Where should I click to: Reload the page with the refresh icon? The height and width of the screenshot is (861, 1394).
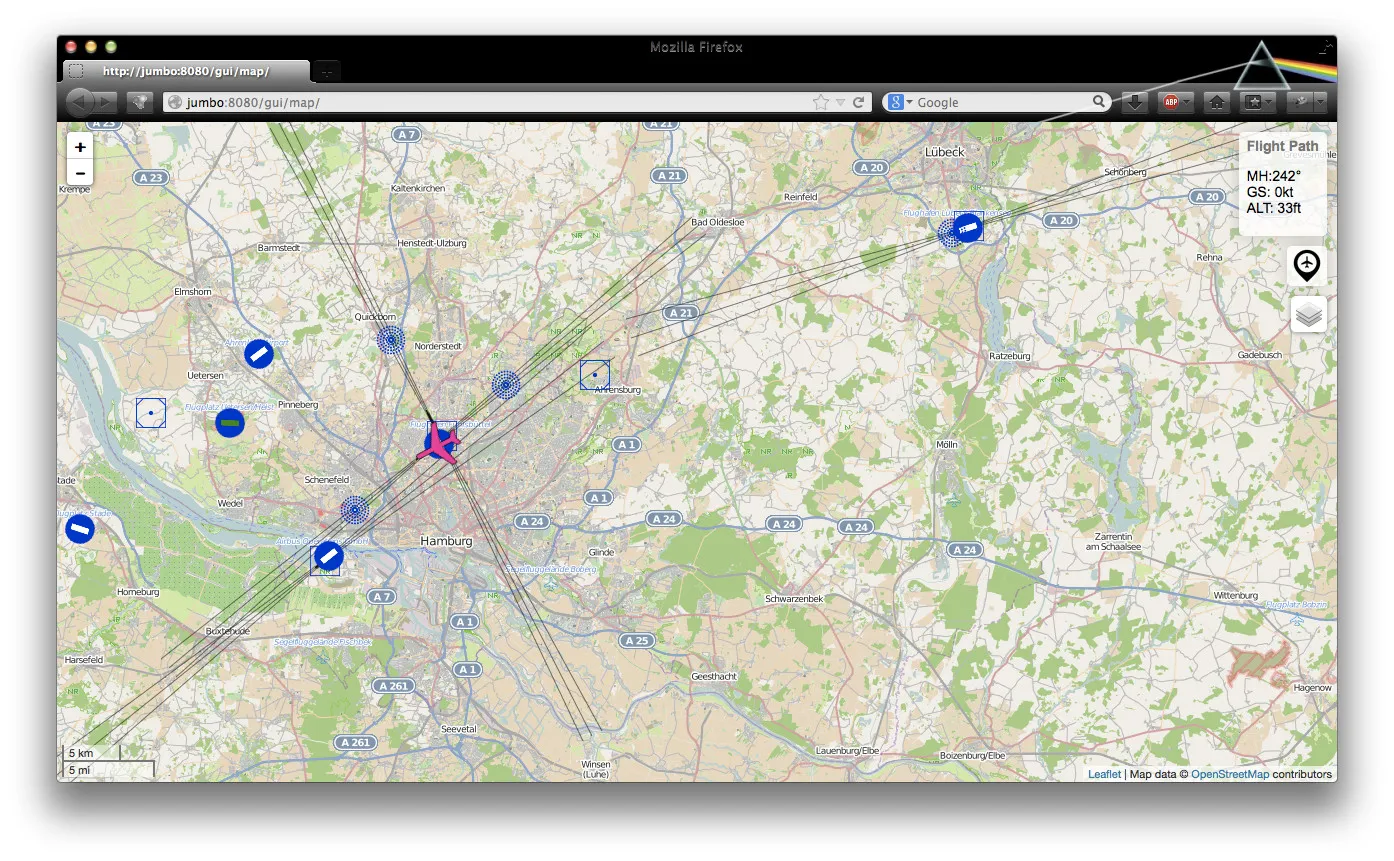click(x=858, y=102)
